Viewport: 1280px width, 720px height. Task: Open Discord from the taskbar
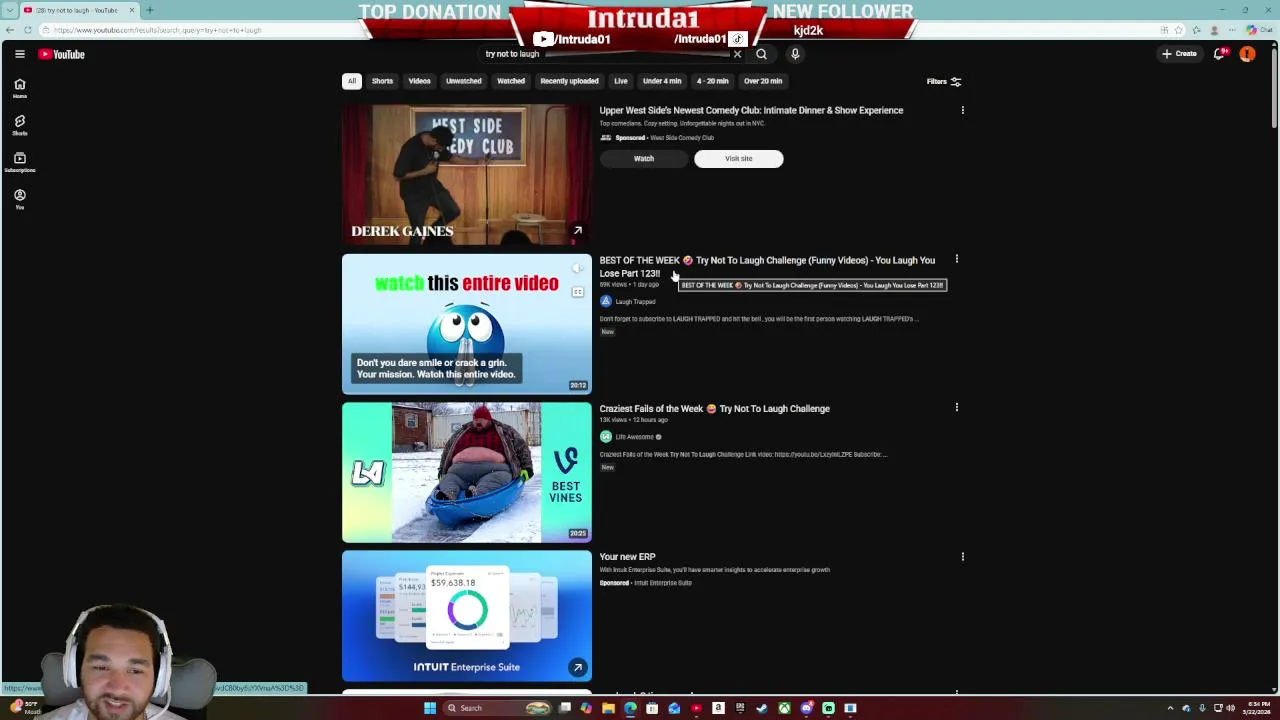click(806, 708)
